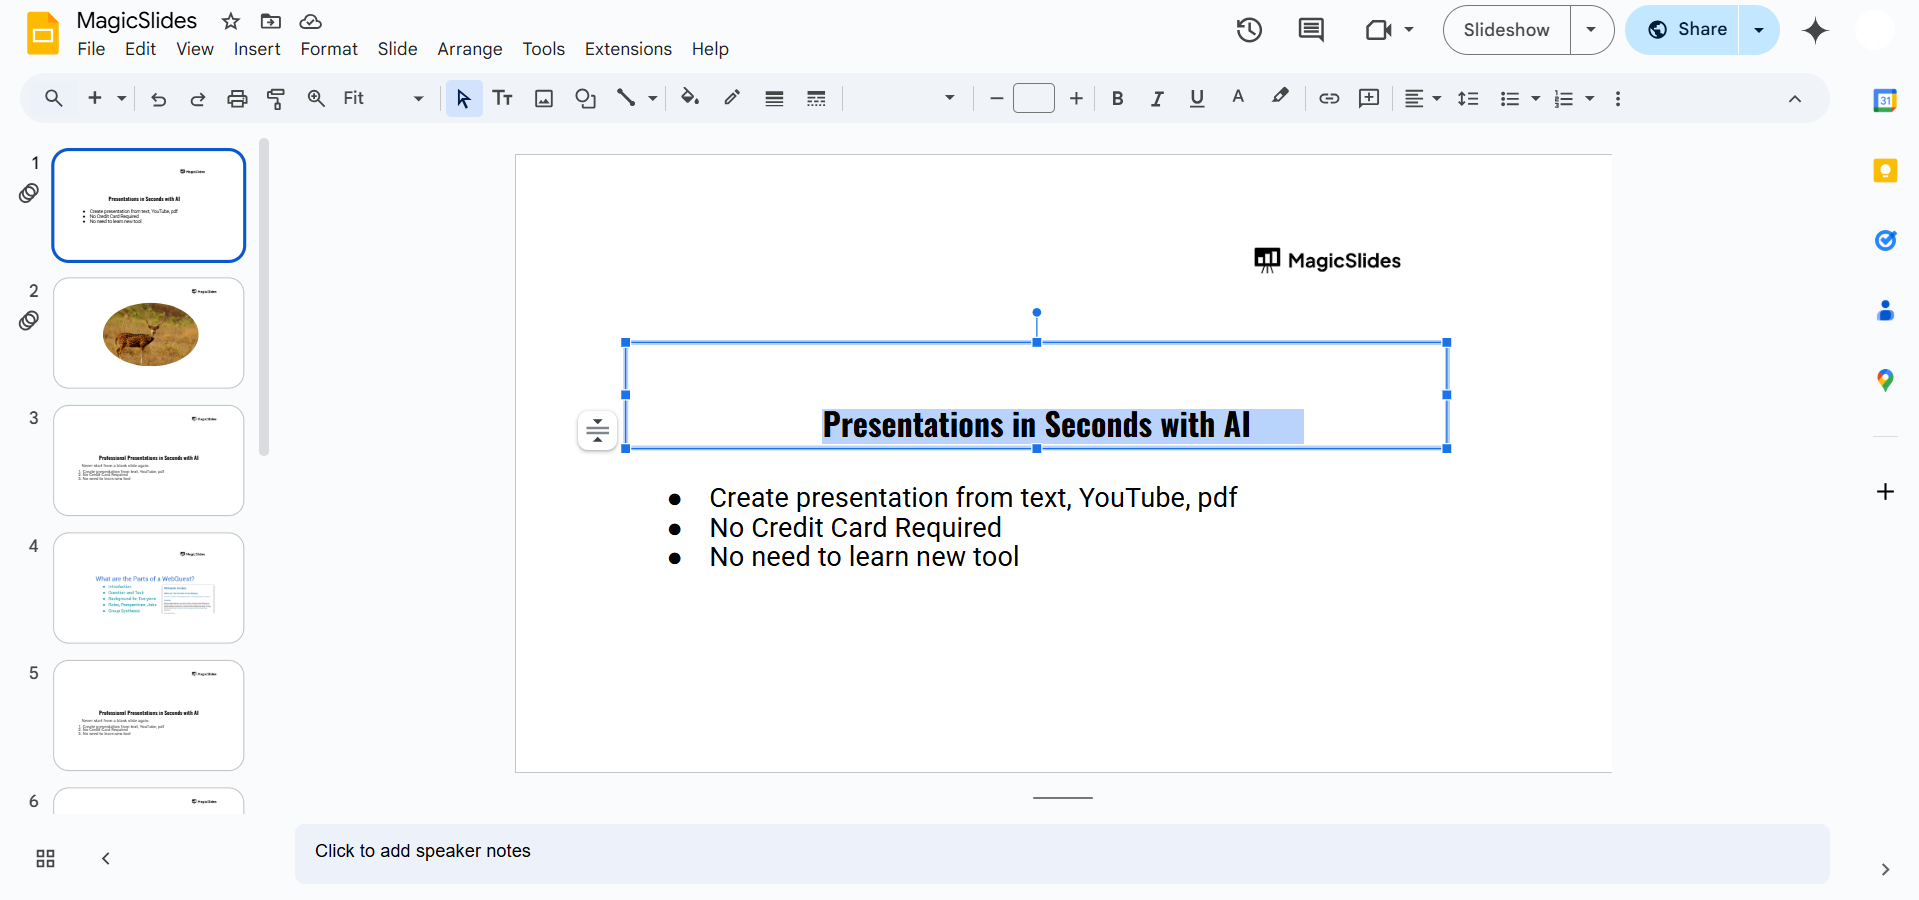
Task: Expand the Share options dropdown
Action: coord(1759,30)
